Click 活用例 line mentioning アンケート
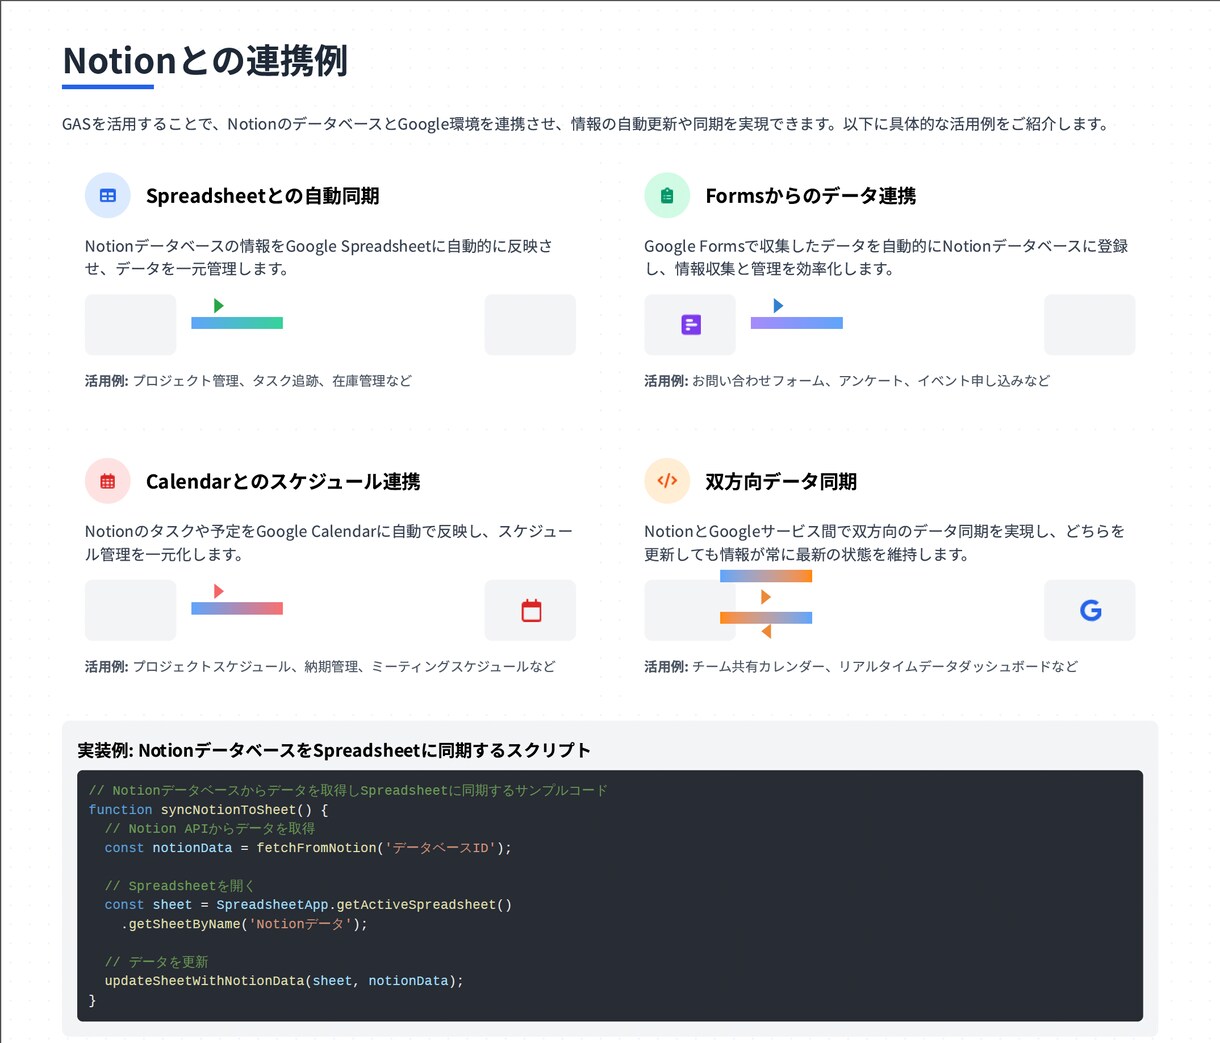1220x1043 pixels. (847, 381)
